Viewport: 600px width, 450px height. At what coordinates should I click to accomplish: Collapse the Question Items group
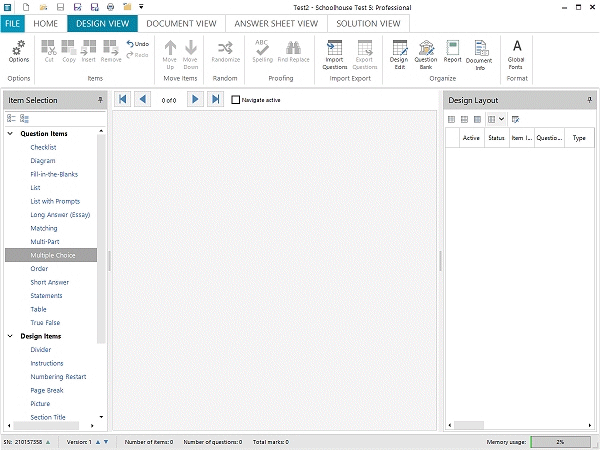[11, 133]
